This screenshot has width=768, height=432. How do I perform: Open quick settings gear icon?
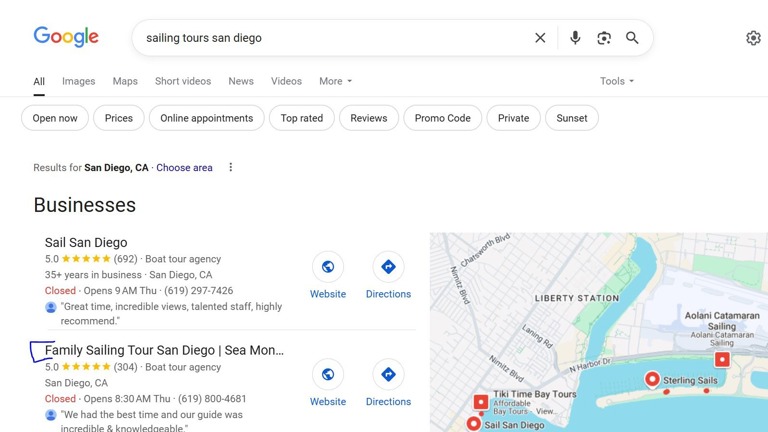click(753, 38)
